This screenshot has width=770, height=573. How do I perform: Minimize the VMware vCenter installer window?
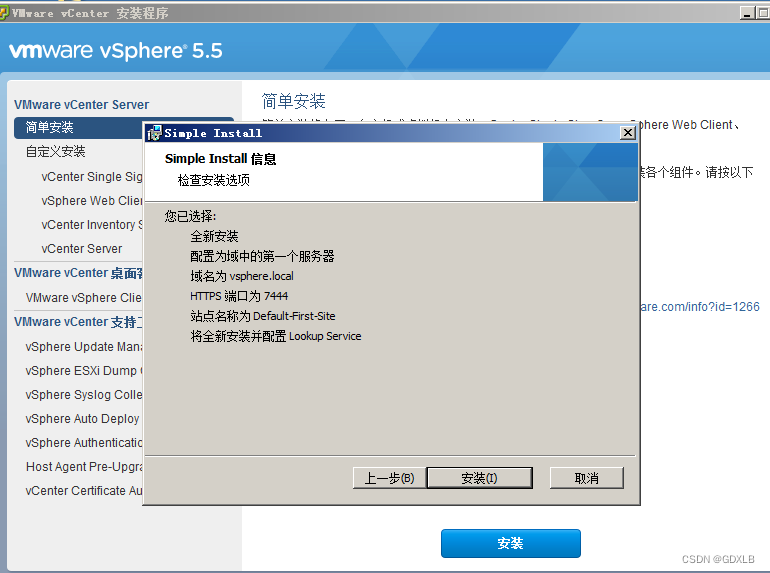(747, 13)
